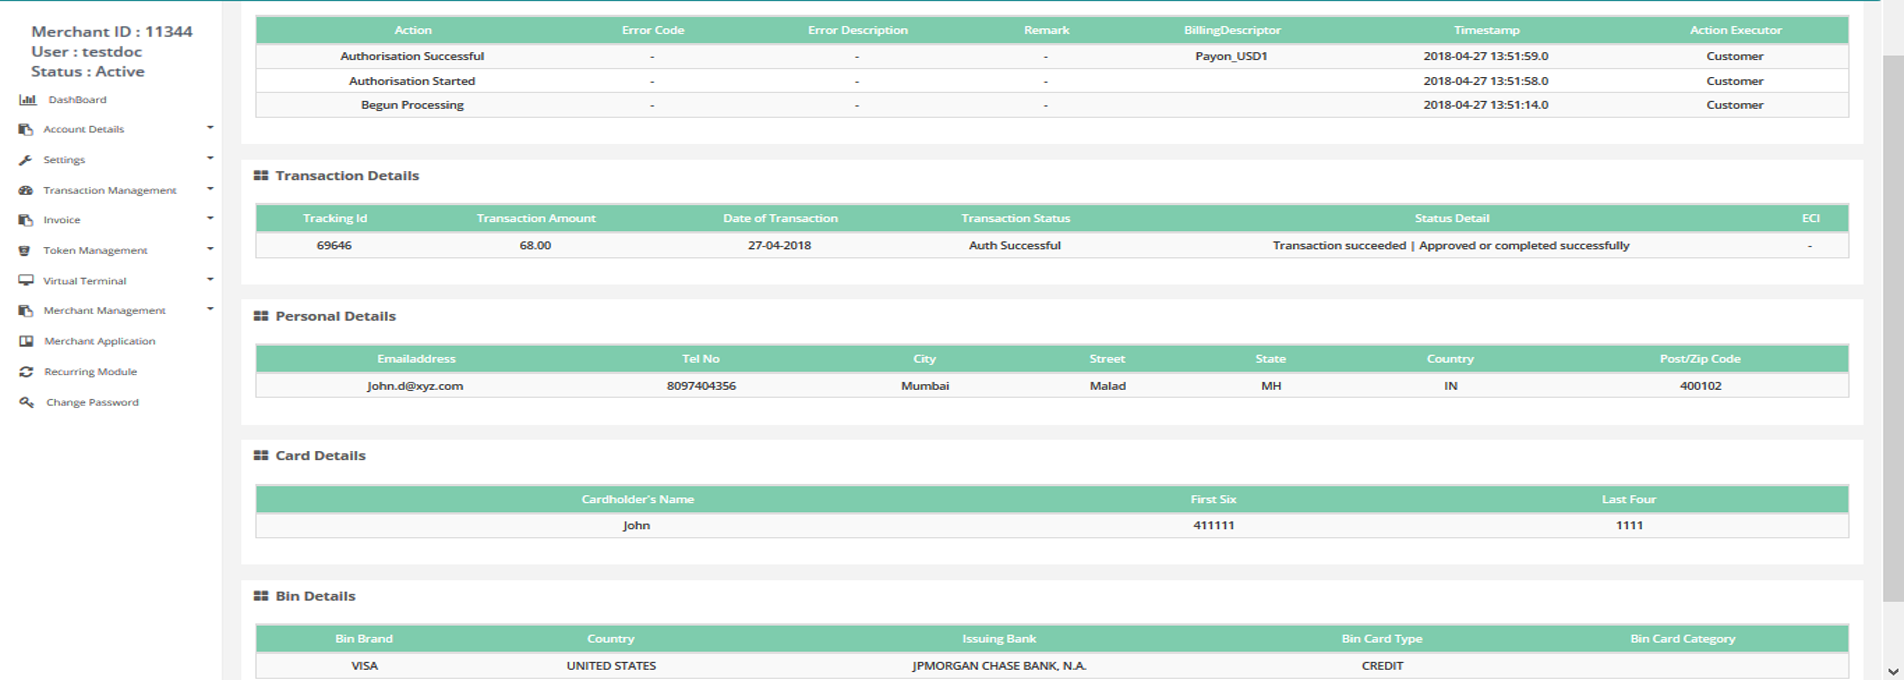Image resolution: width=1904 pixels, height=680 pixels.
Task: Click the Virtual Terminal monitor icon
Action: [x=26, y=281]
